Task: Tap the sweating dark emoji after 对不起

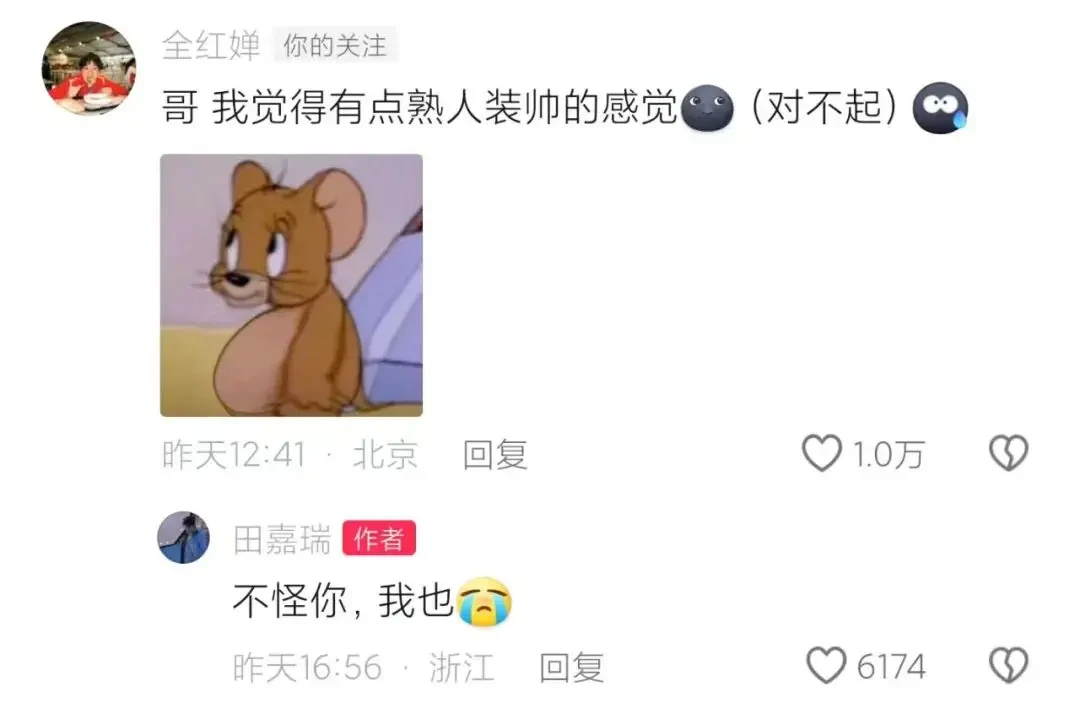Action: coord(940,108)
